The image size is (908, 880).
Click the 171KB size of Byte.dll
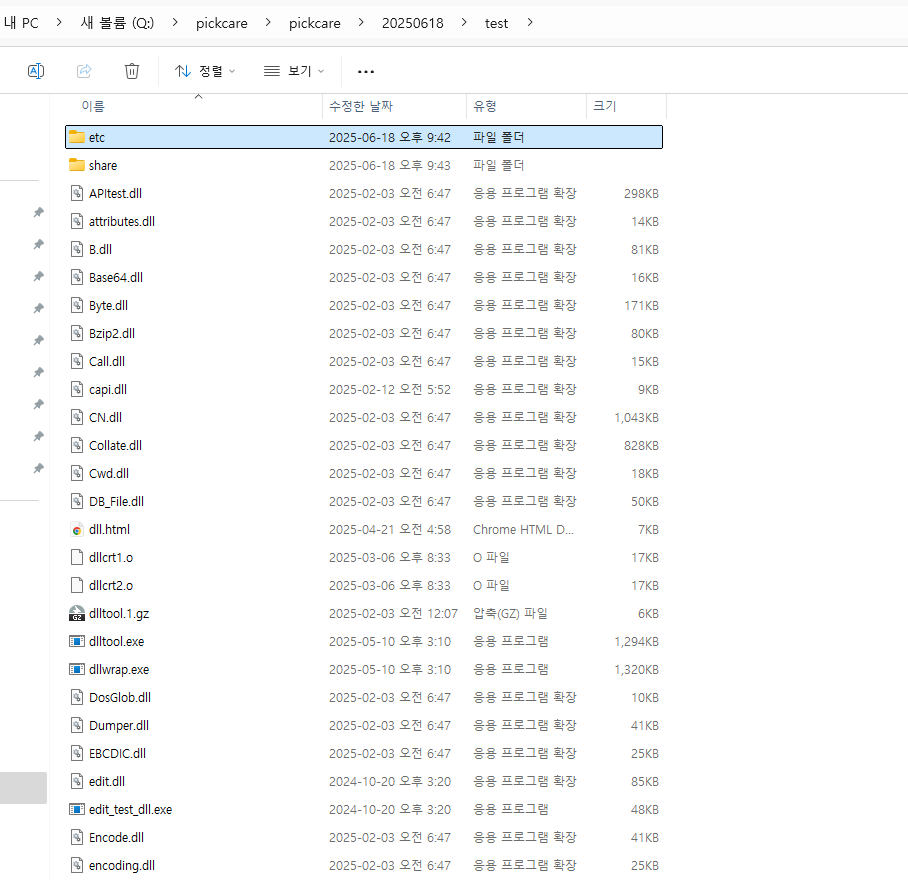click(x=641, y=306)
